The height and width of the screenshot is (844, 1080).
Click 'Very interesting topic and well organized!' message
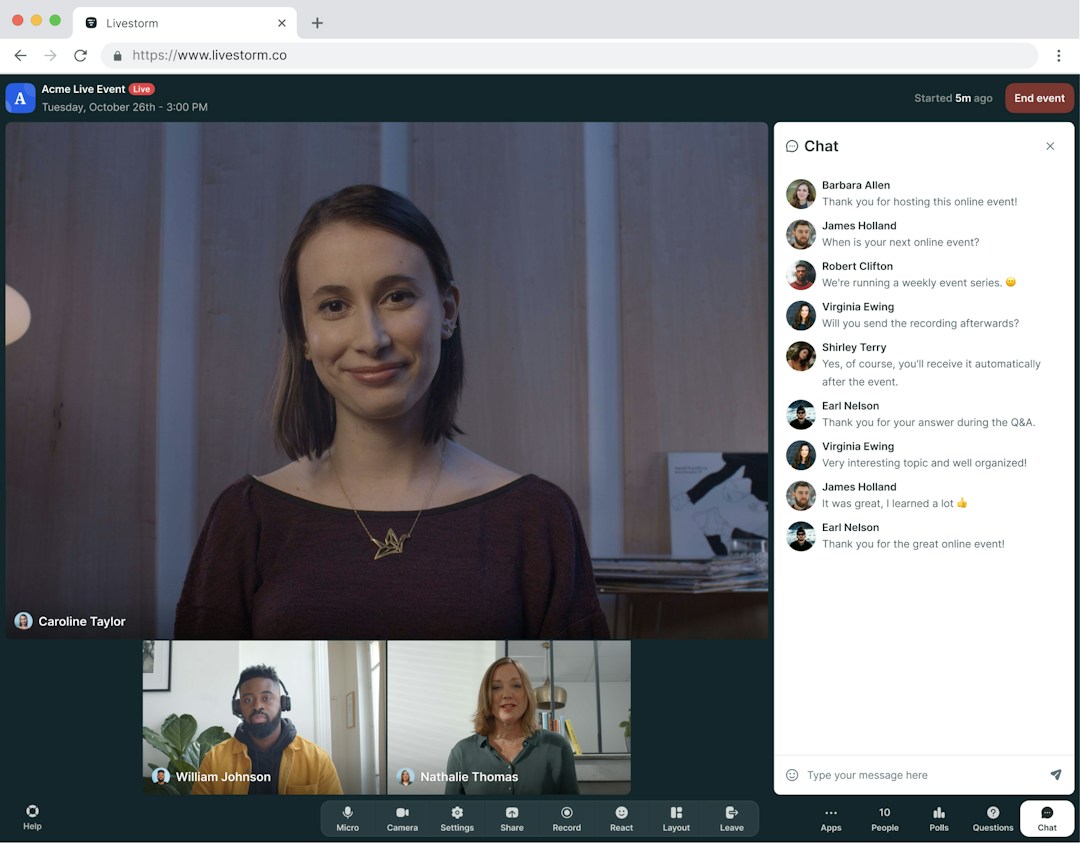click(x=924, y=463)
